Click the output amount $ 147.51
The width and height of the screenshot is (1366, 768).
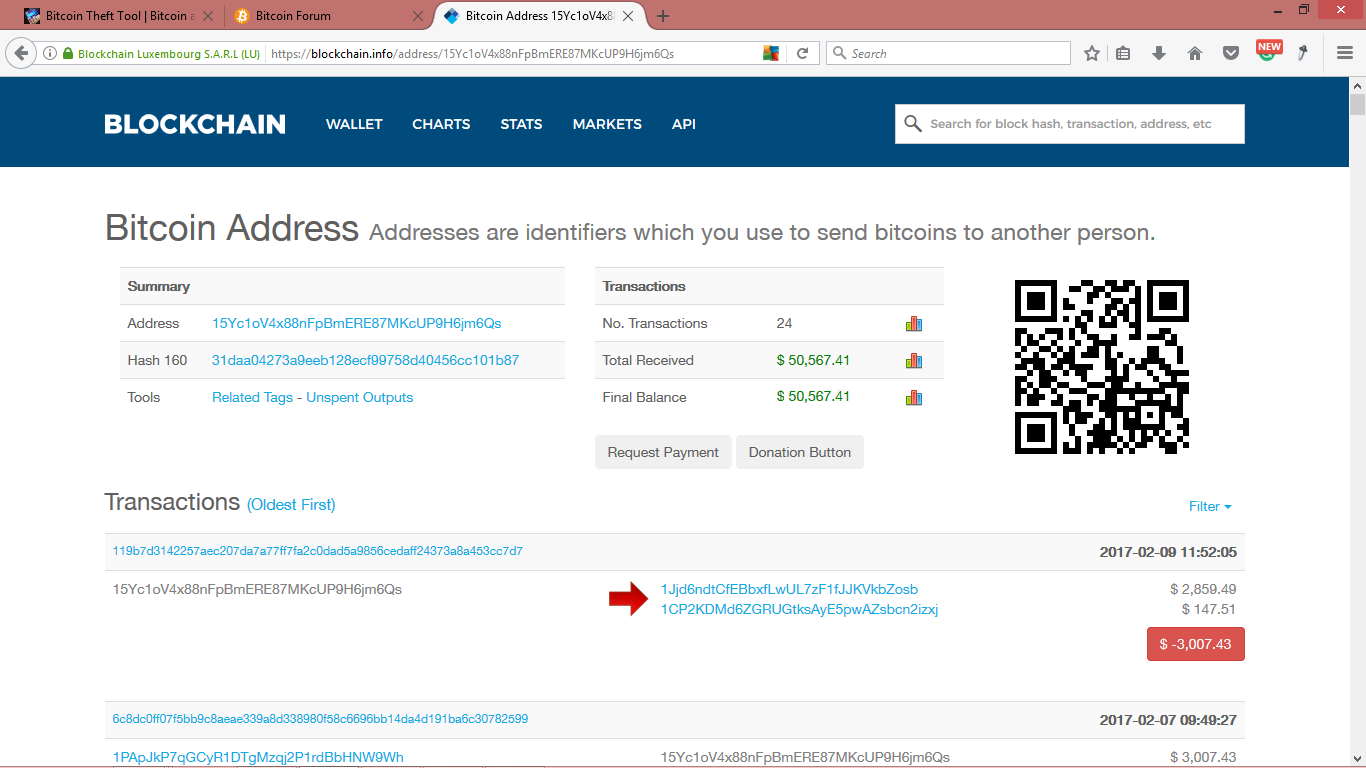1209,609
